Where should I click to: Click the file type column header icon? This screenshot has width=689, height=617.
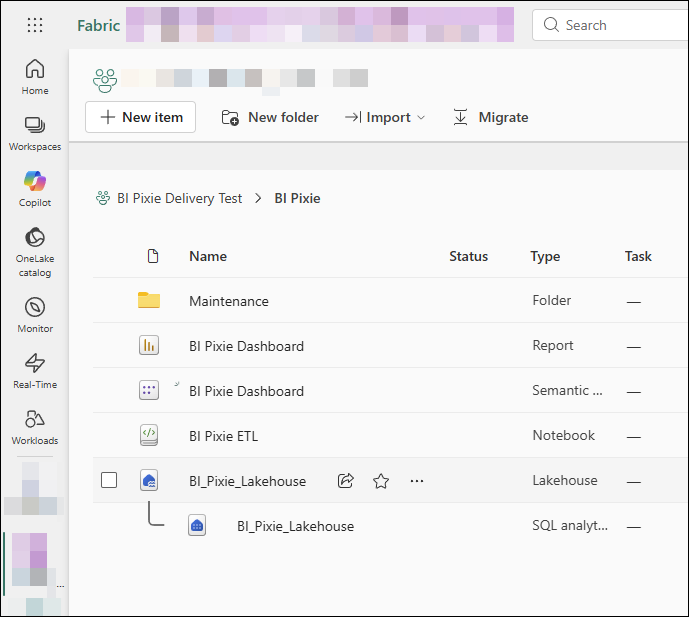point(153,256)
